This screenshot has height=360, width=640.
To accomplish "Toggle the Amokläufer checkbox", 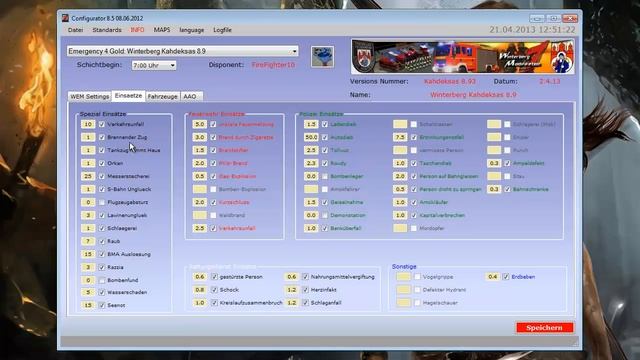I will coord(413,202).
